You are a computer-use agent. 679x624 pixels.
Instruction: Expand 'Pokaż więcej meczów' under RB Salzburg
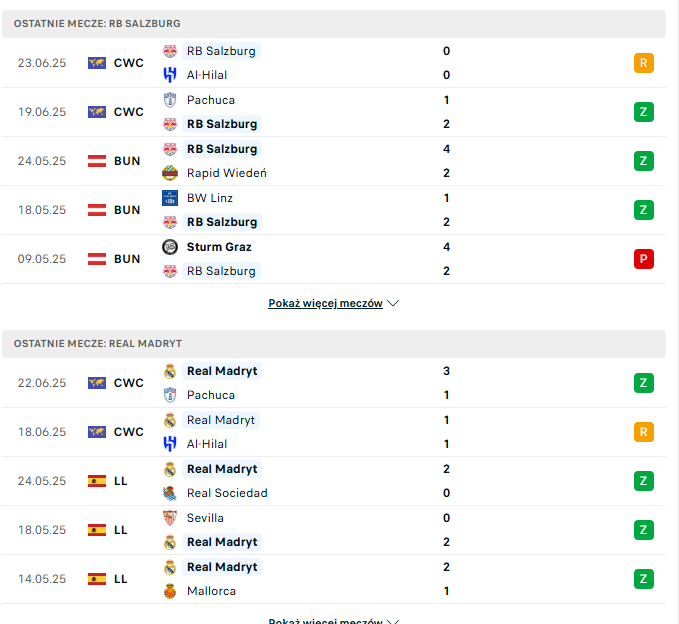[x=325, y=303]
